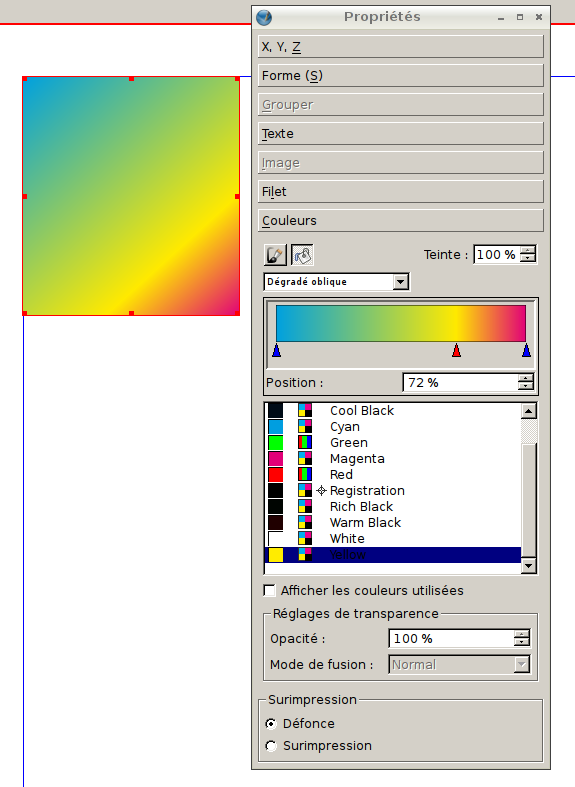Click the Cool Black color swatch
Image resolution: width=575 pixels, height=787 pixels.
click(x=275, y=411)
